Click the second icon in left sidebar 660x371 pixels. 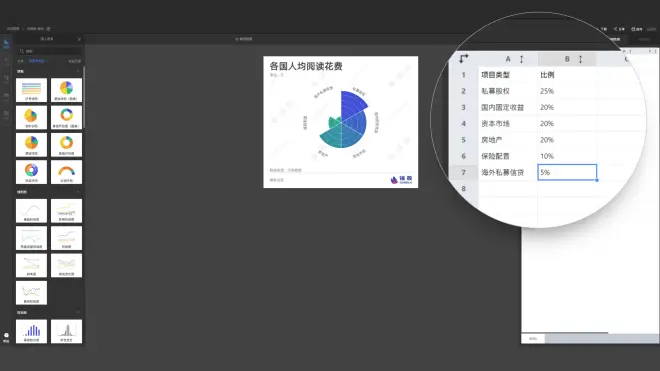(x=6, y=61)
